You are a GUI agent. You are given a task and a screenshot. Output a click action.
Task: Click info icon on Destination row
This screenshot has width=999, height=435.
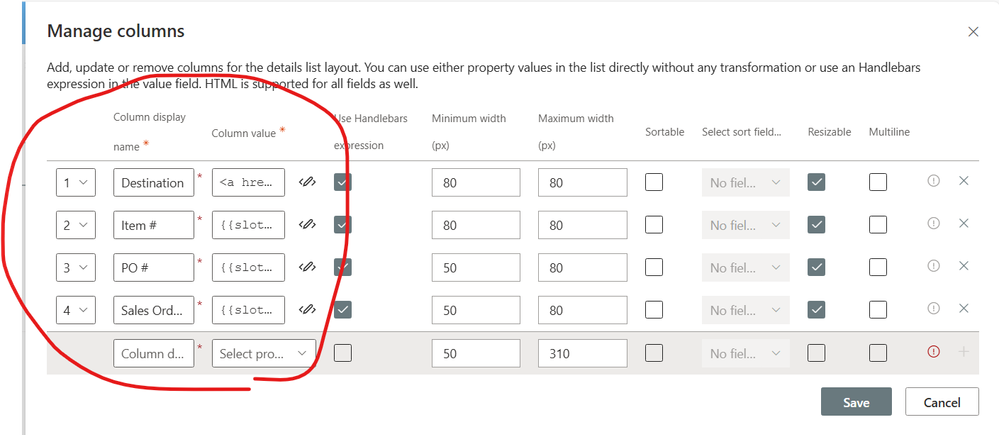[x=933, y=181]
